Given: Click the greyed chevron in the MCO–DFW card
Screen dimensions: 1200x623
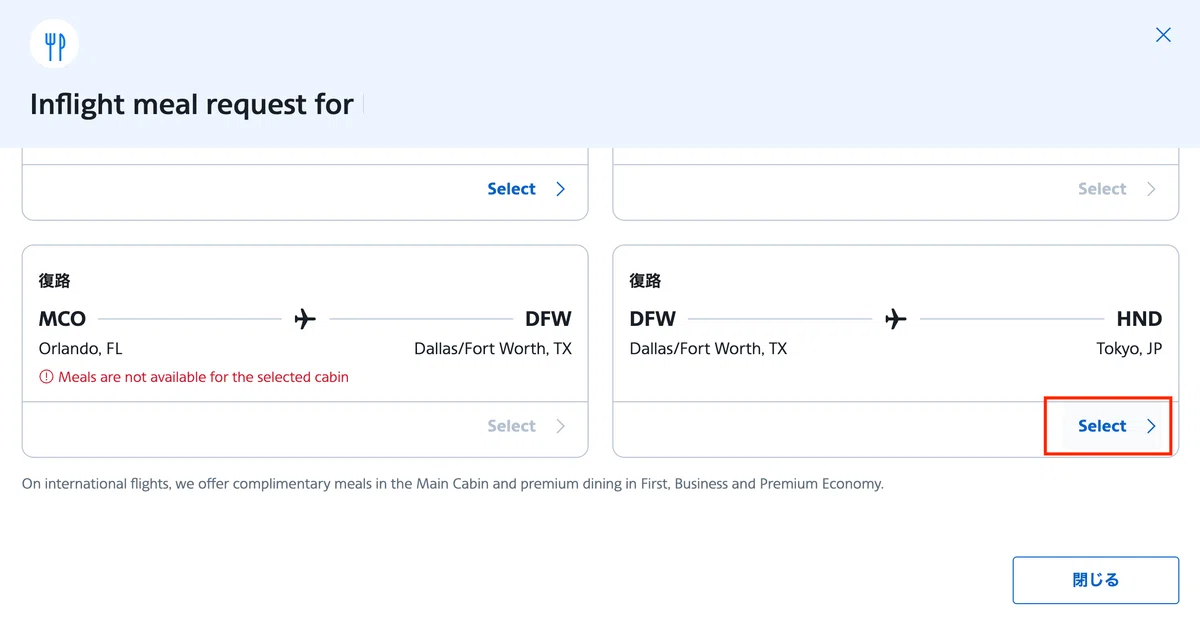Looking at the screenshot, I should [x=560, y=426].
